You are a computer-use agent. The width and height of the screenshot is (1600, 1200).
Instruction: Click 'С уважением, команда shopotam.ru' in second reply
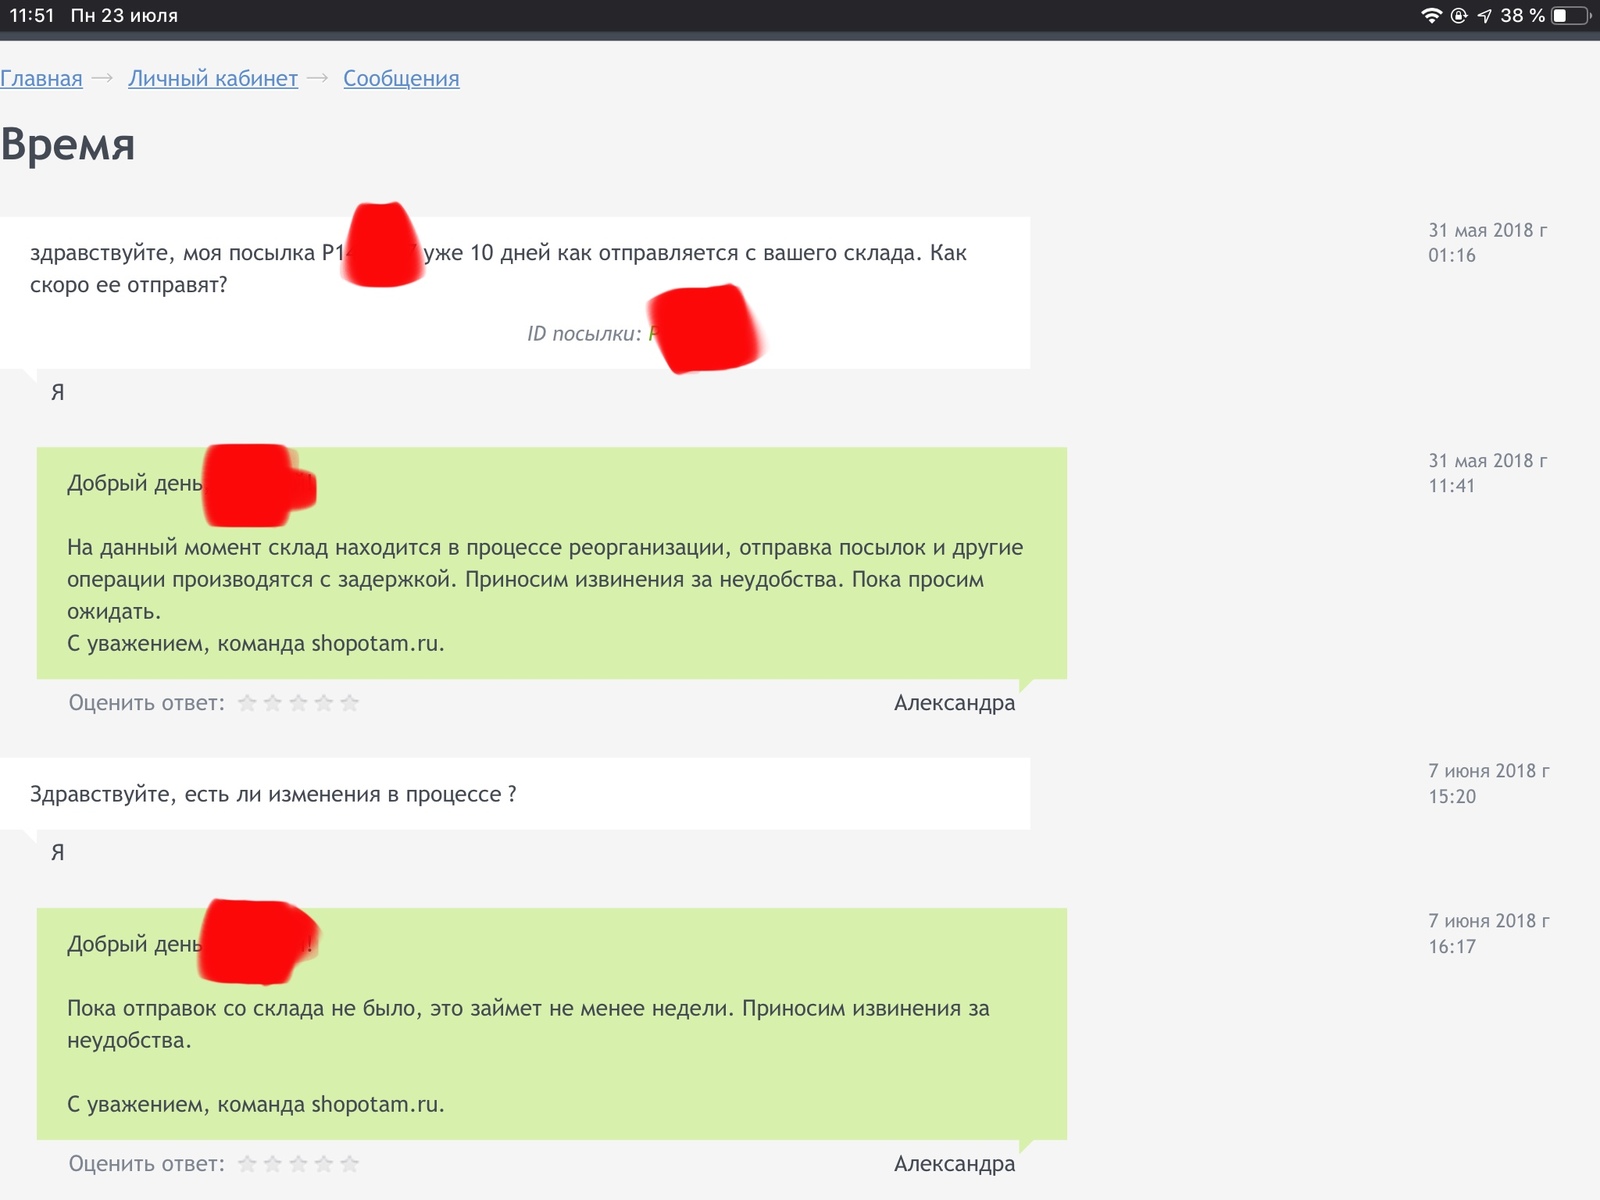[256, 1105]
